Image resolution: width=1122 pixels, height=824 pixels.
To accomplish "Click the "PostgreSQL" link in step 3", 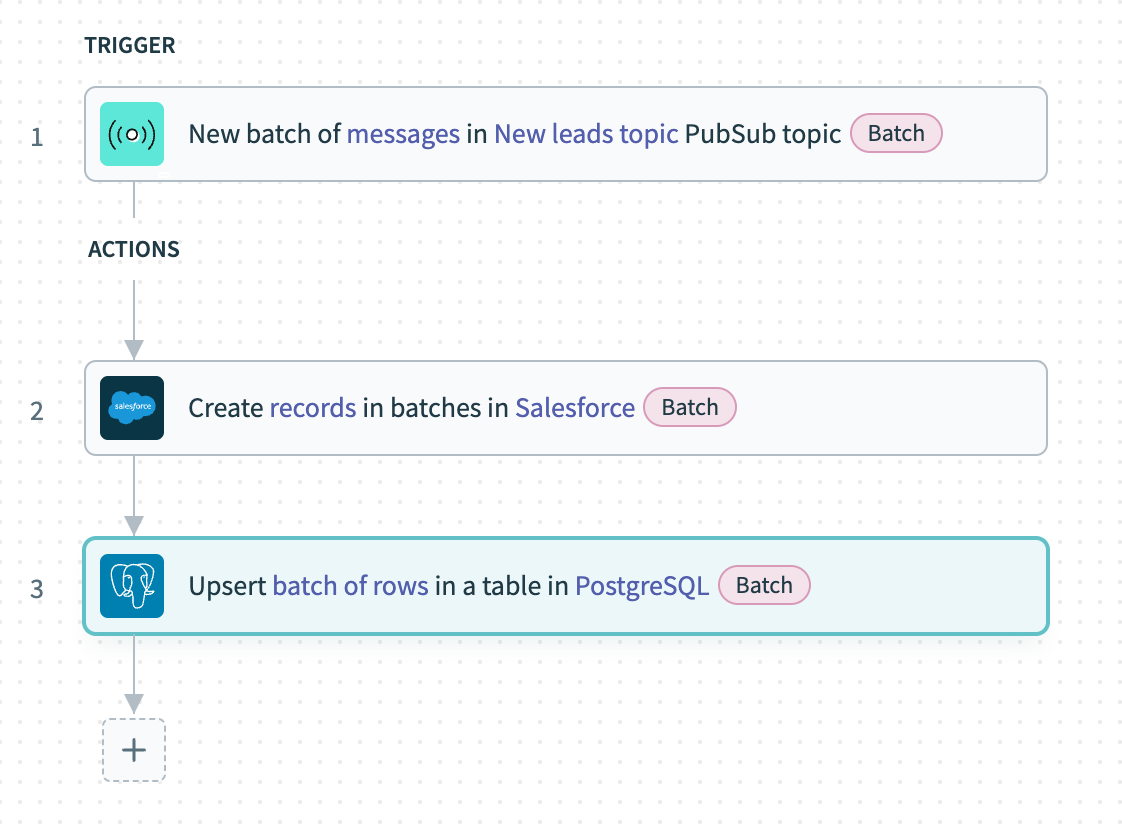I will coord(642,586).
